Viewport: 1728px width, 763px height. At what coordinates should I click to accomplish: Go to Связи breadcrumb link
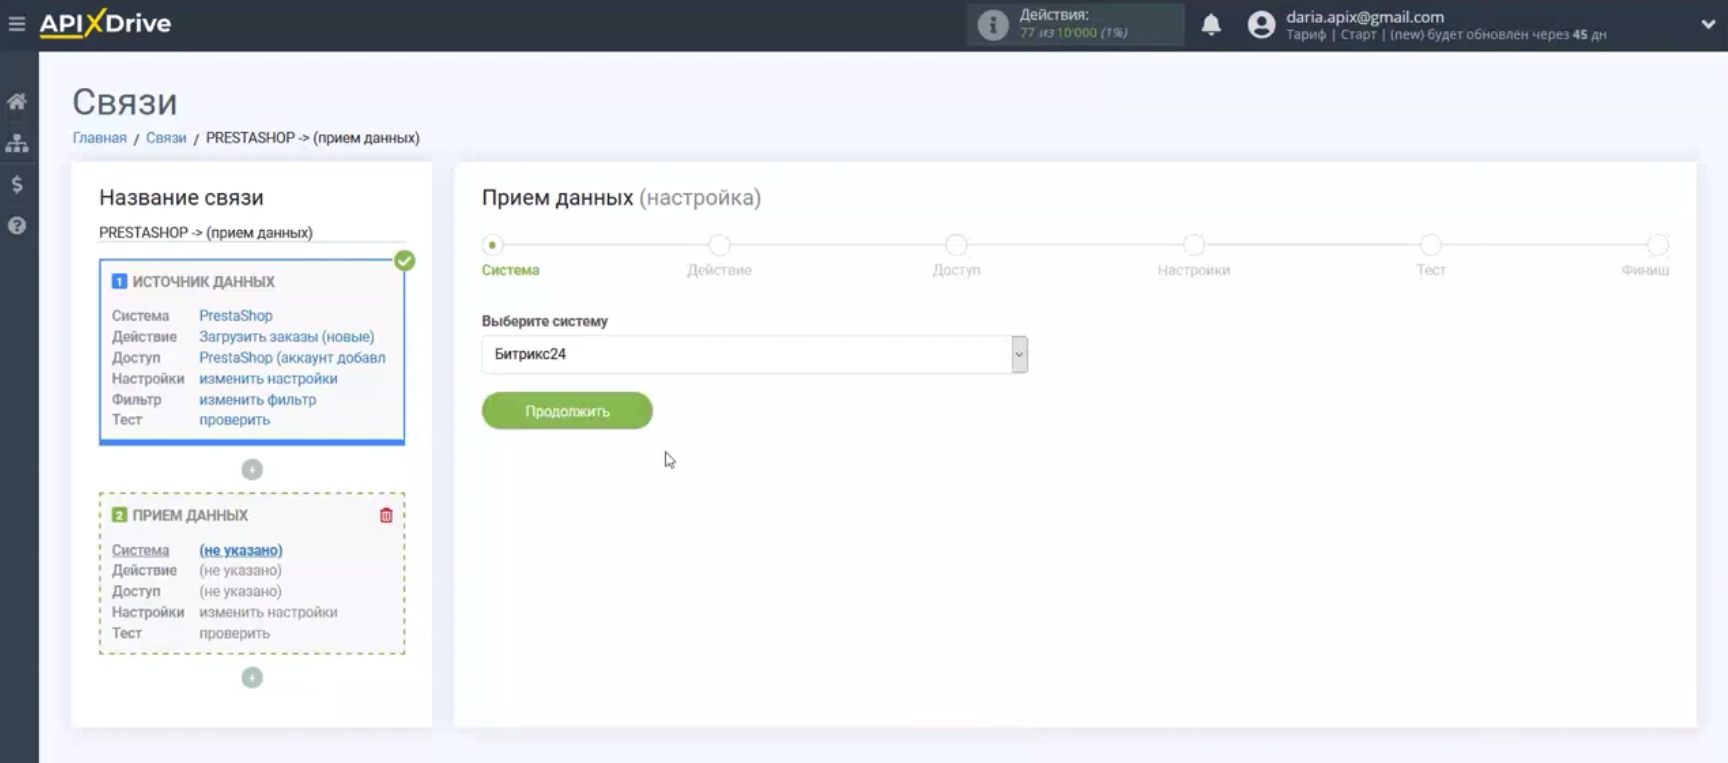point(166,138)
